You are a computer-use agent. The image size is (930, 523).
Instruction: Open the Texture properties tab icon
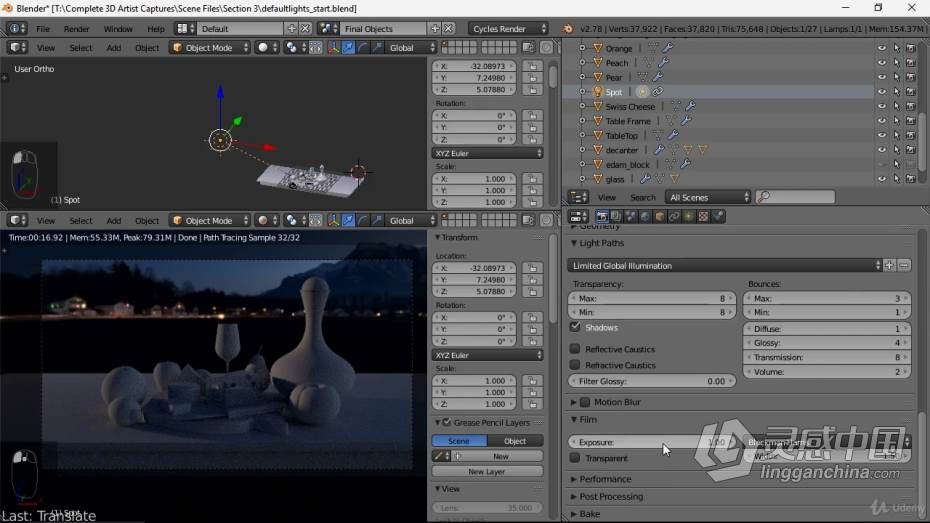tap(703, 216)
